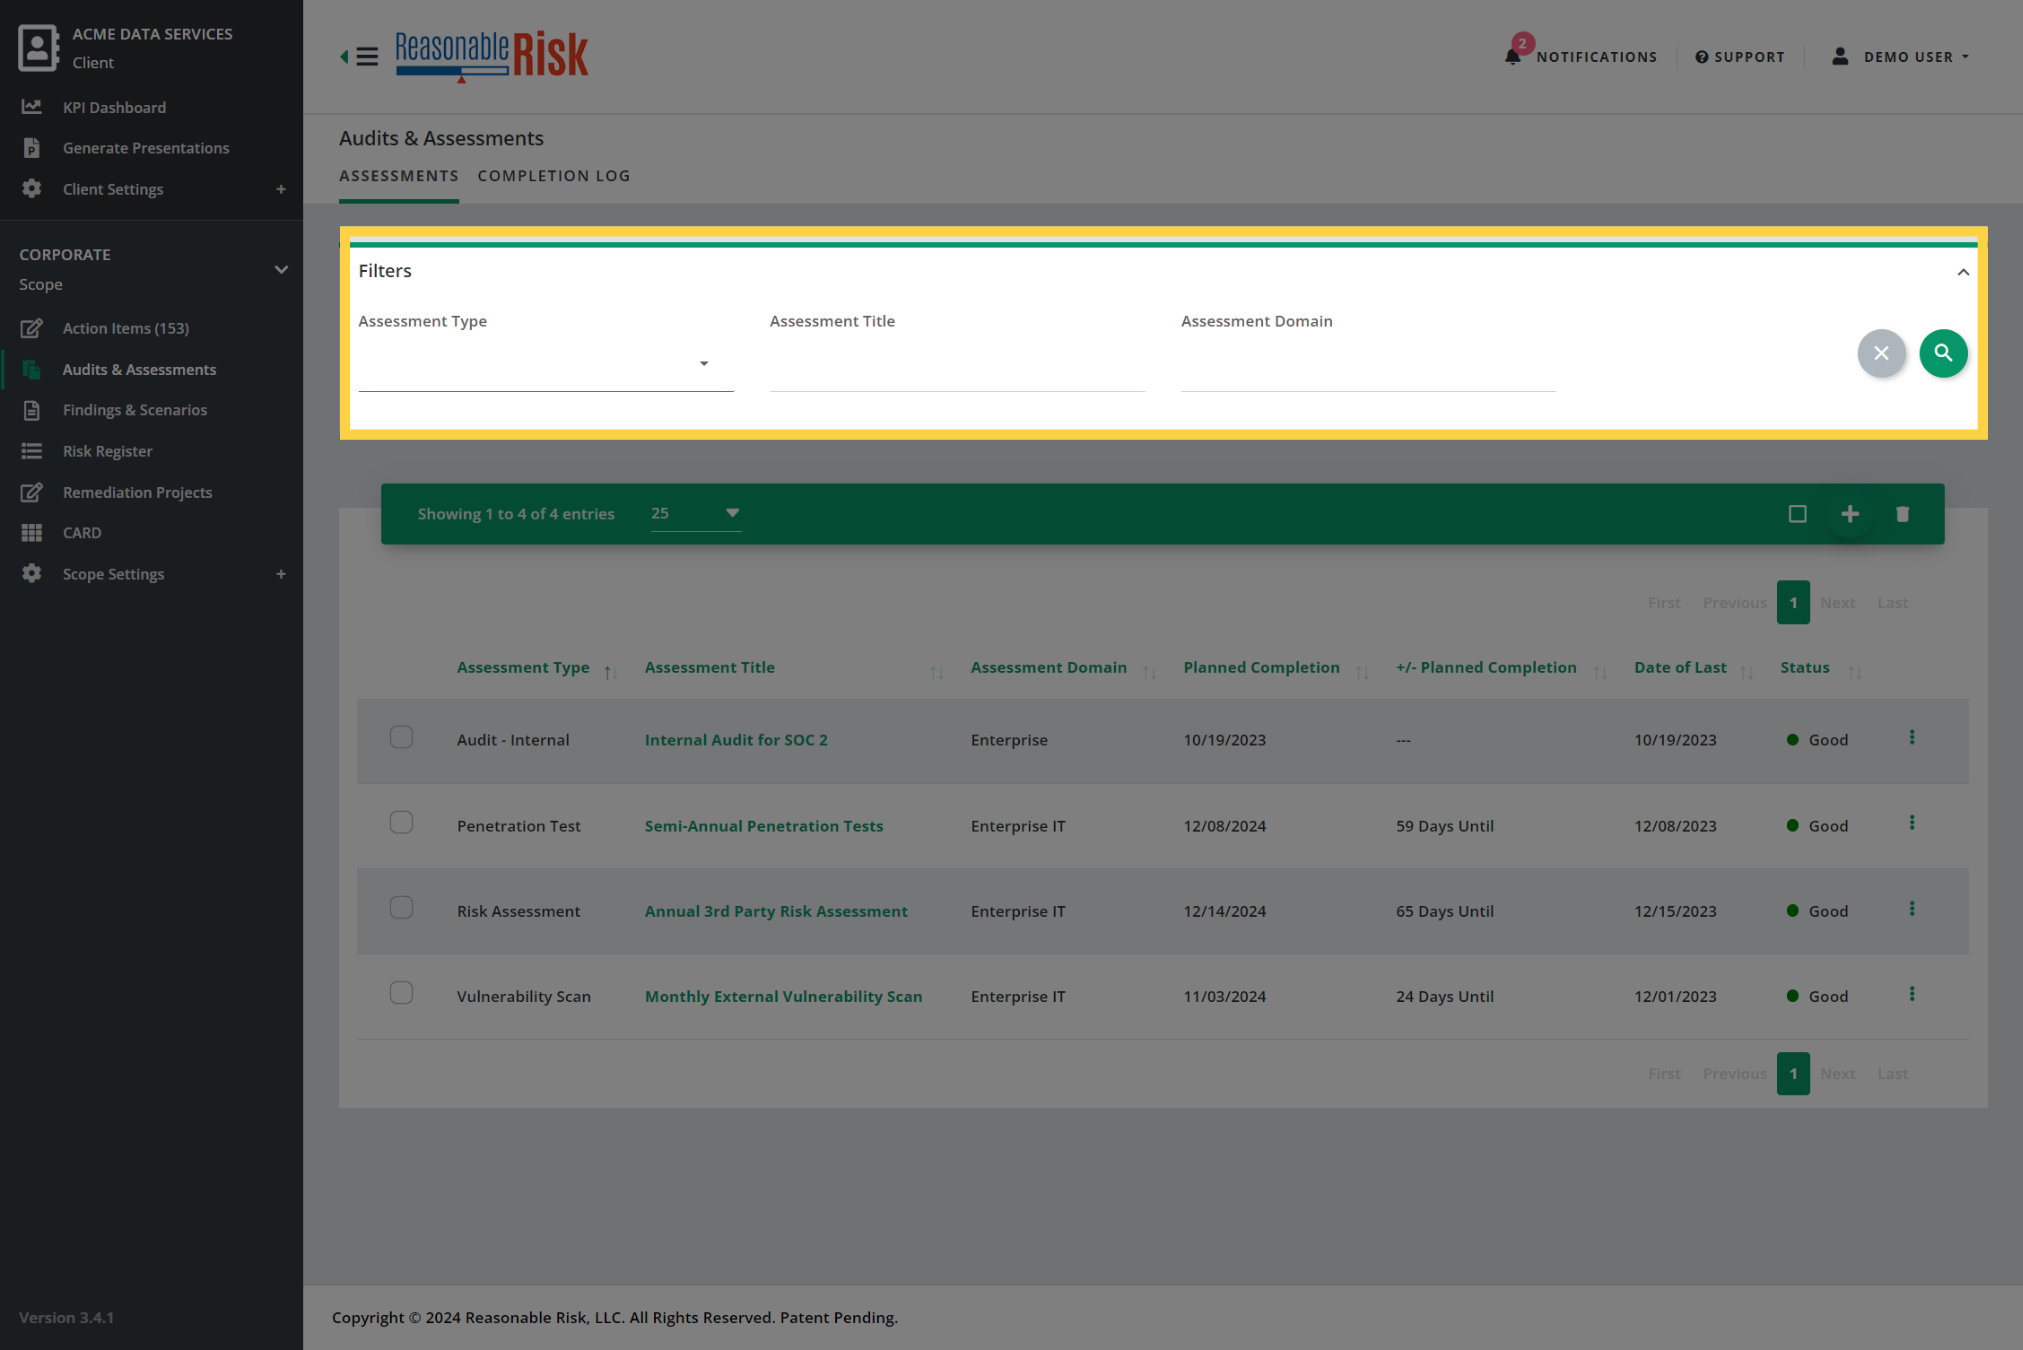Open row menu for Internal Audit for SOC 2
Image resolution: width=2023 pixels, height=1350 pixels.
point(1911,738)
